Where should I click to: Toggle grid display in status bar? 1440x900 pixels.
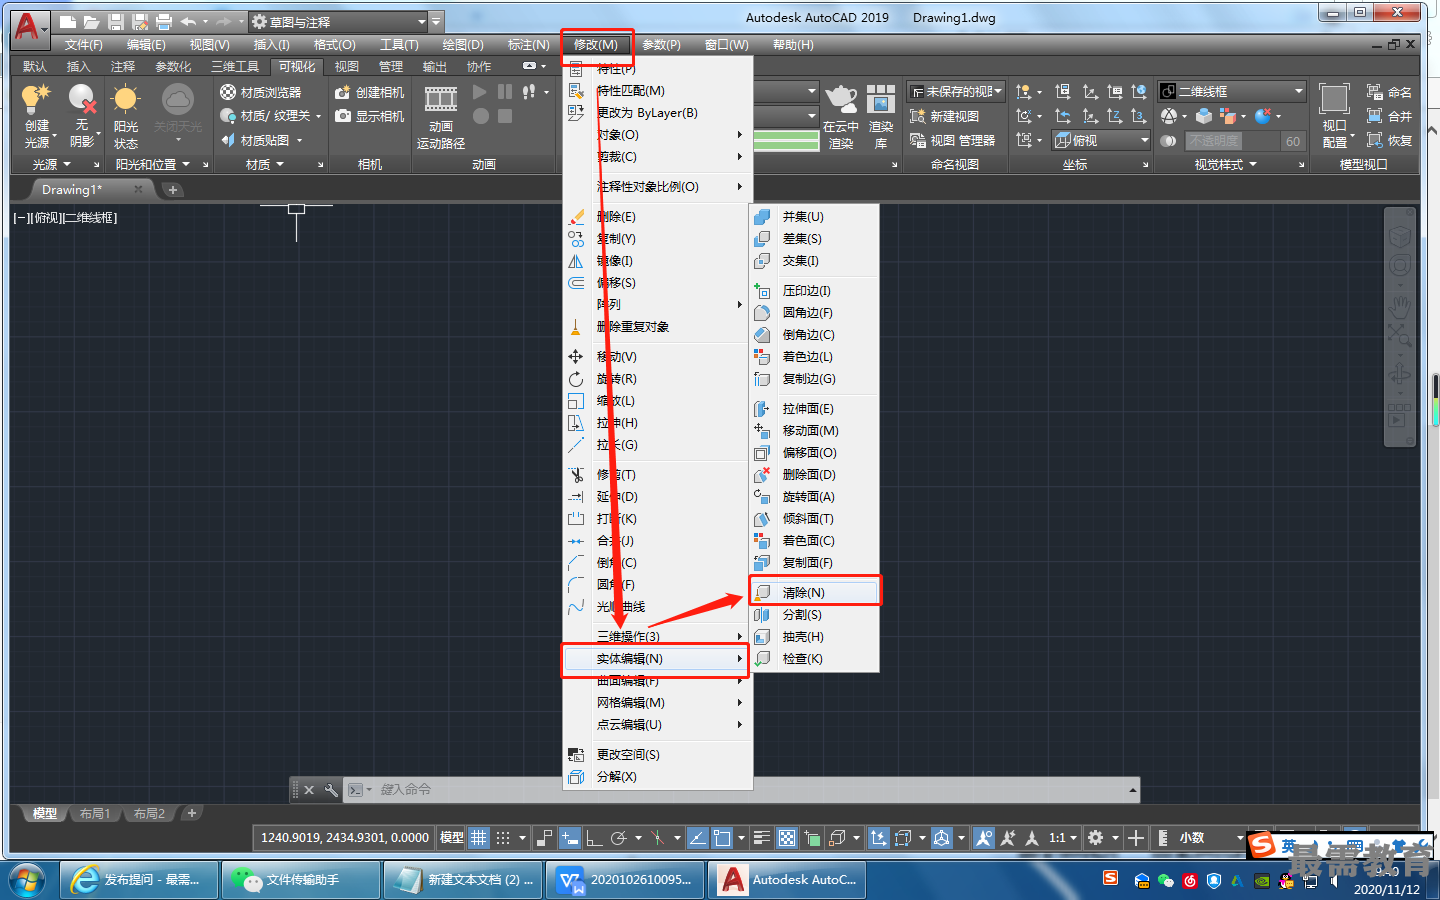pos(479,838)
